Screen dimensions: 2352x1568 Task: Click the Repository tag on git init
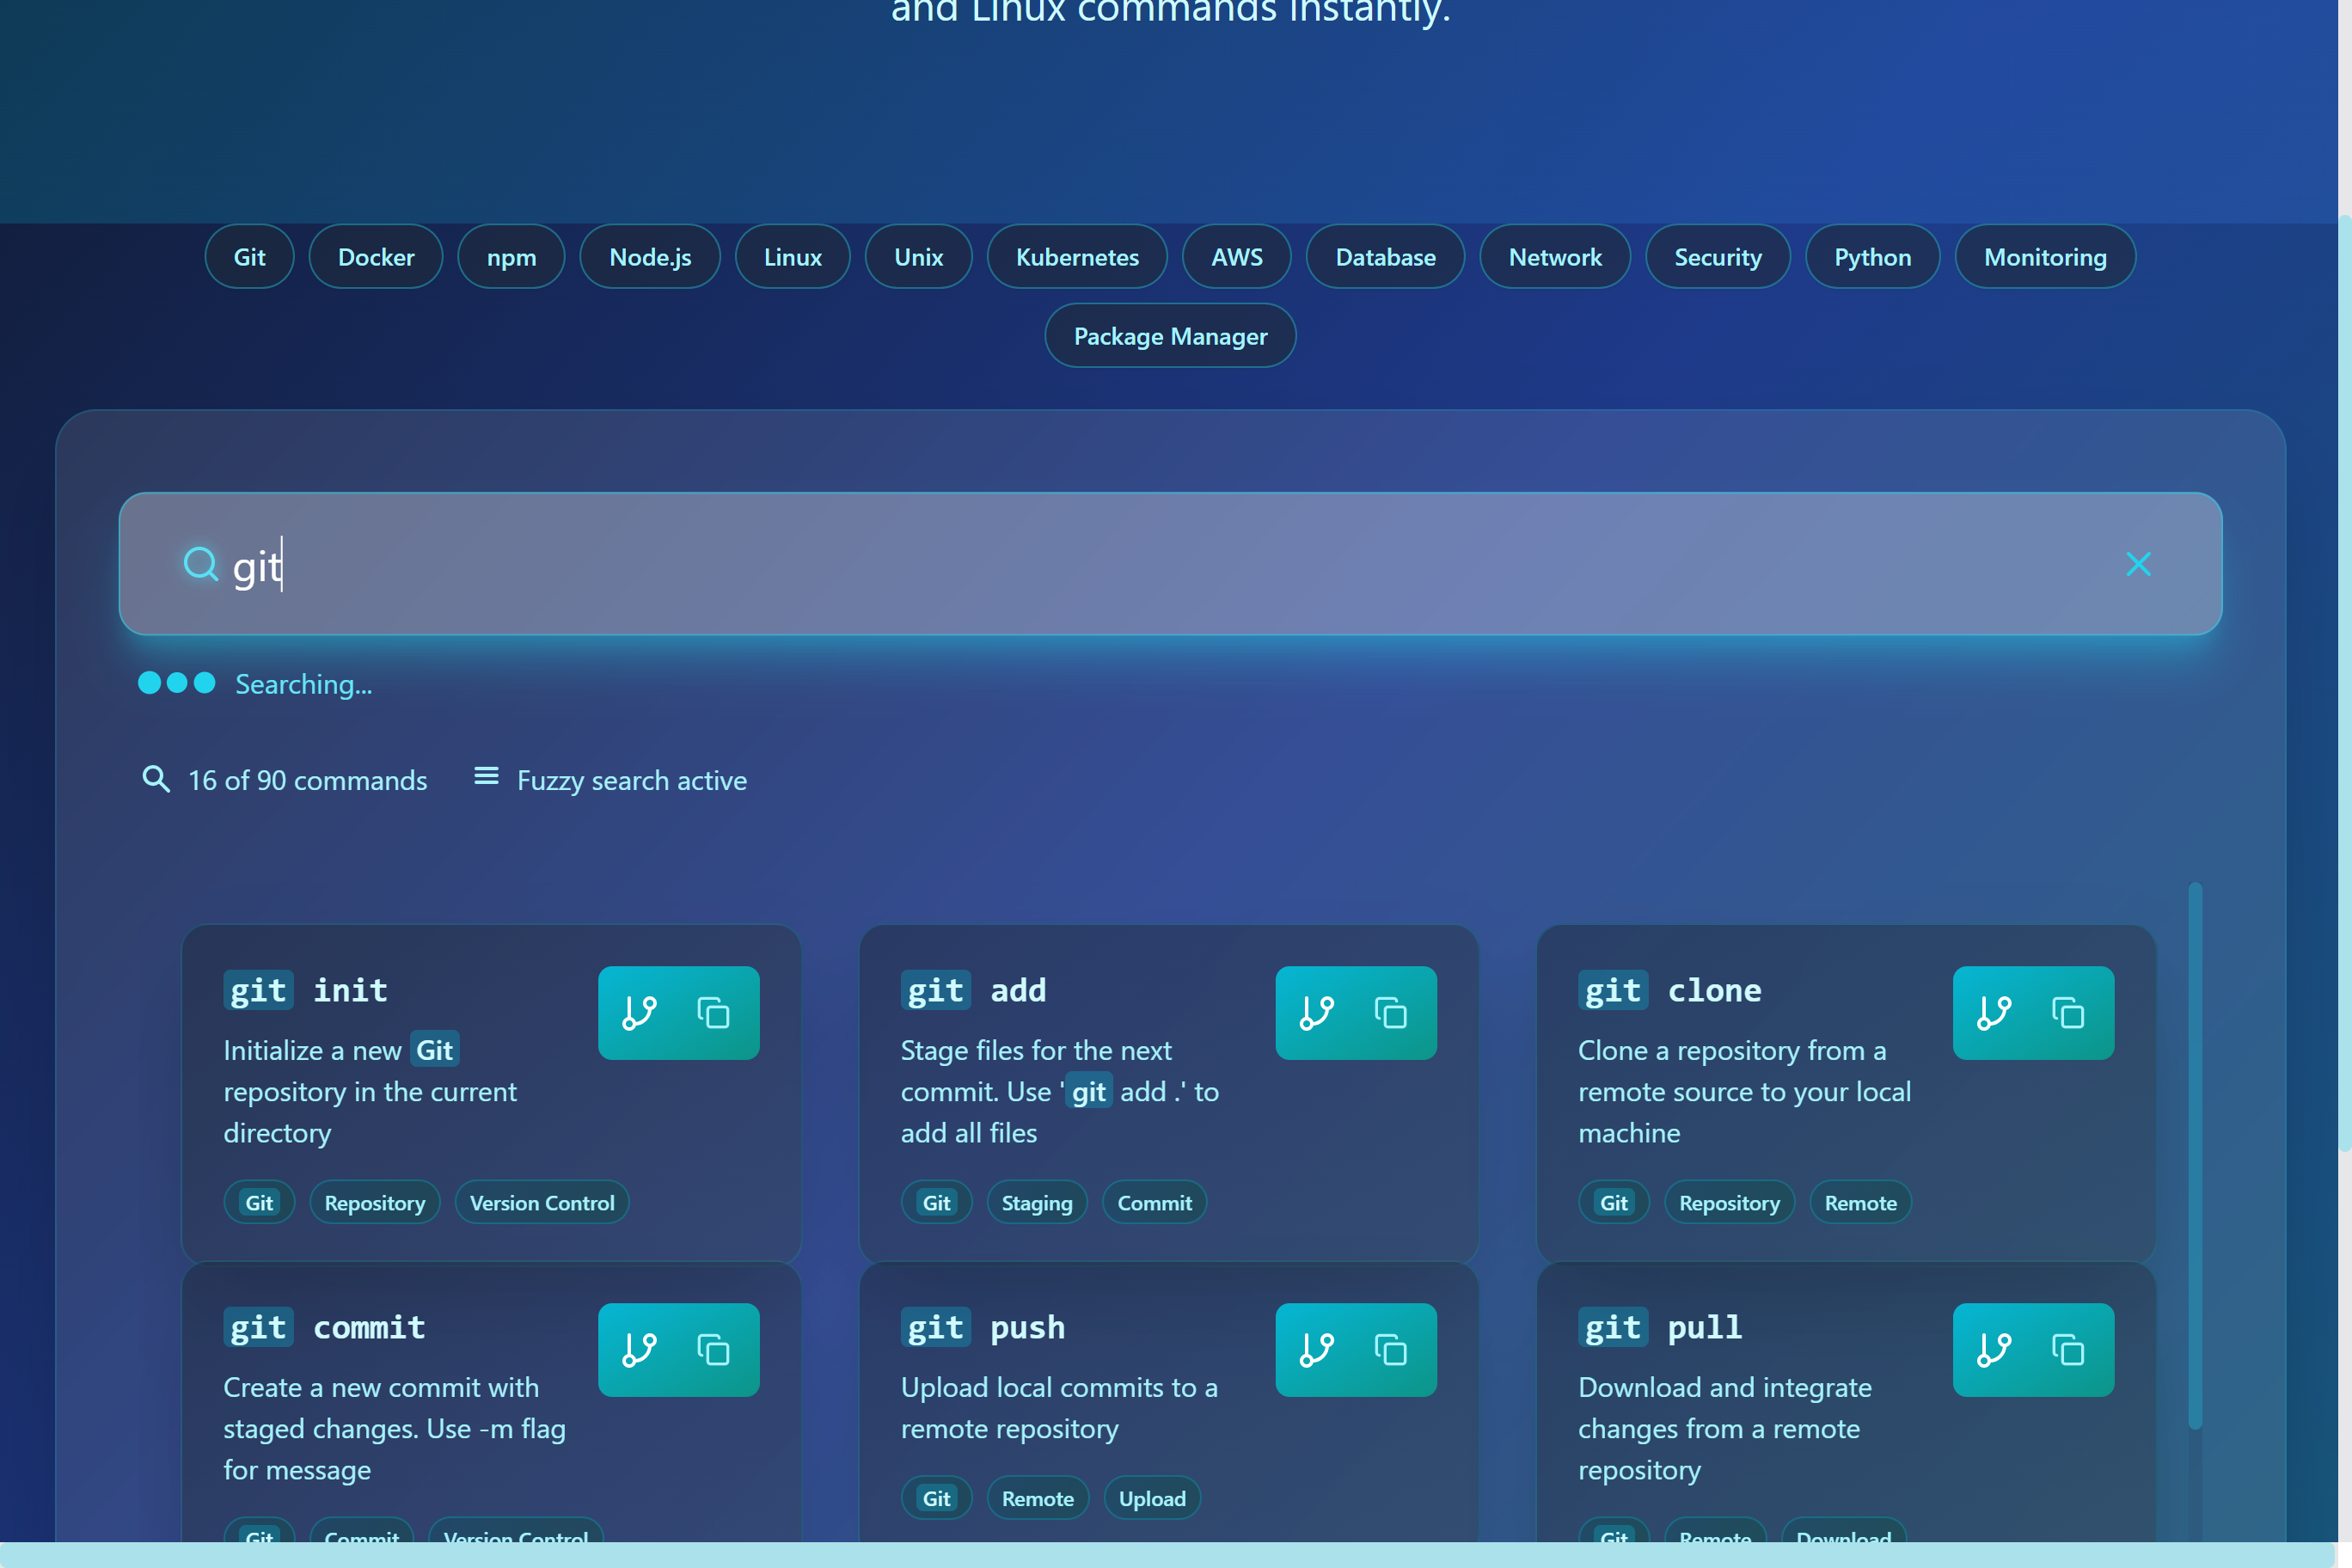(374, 1202)
